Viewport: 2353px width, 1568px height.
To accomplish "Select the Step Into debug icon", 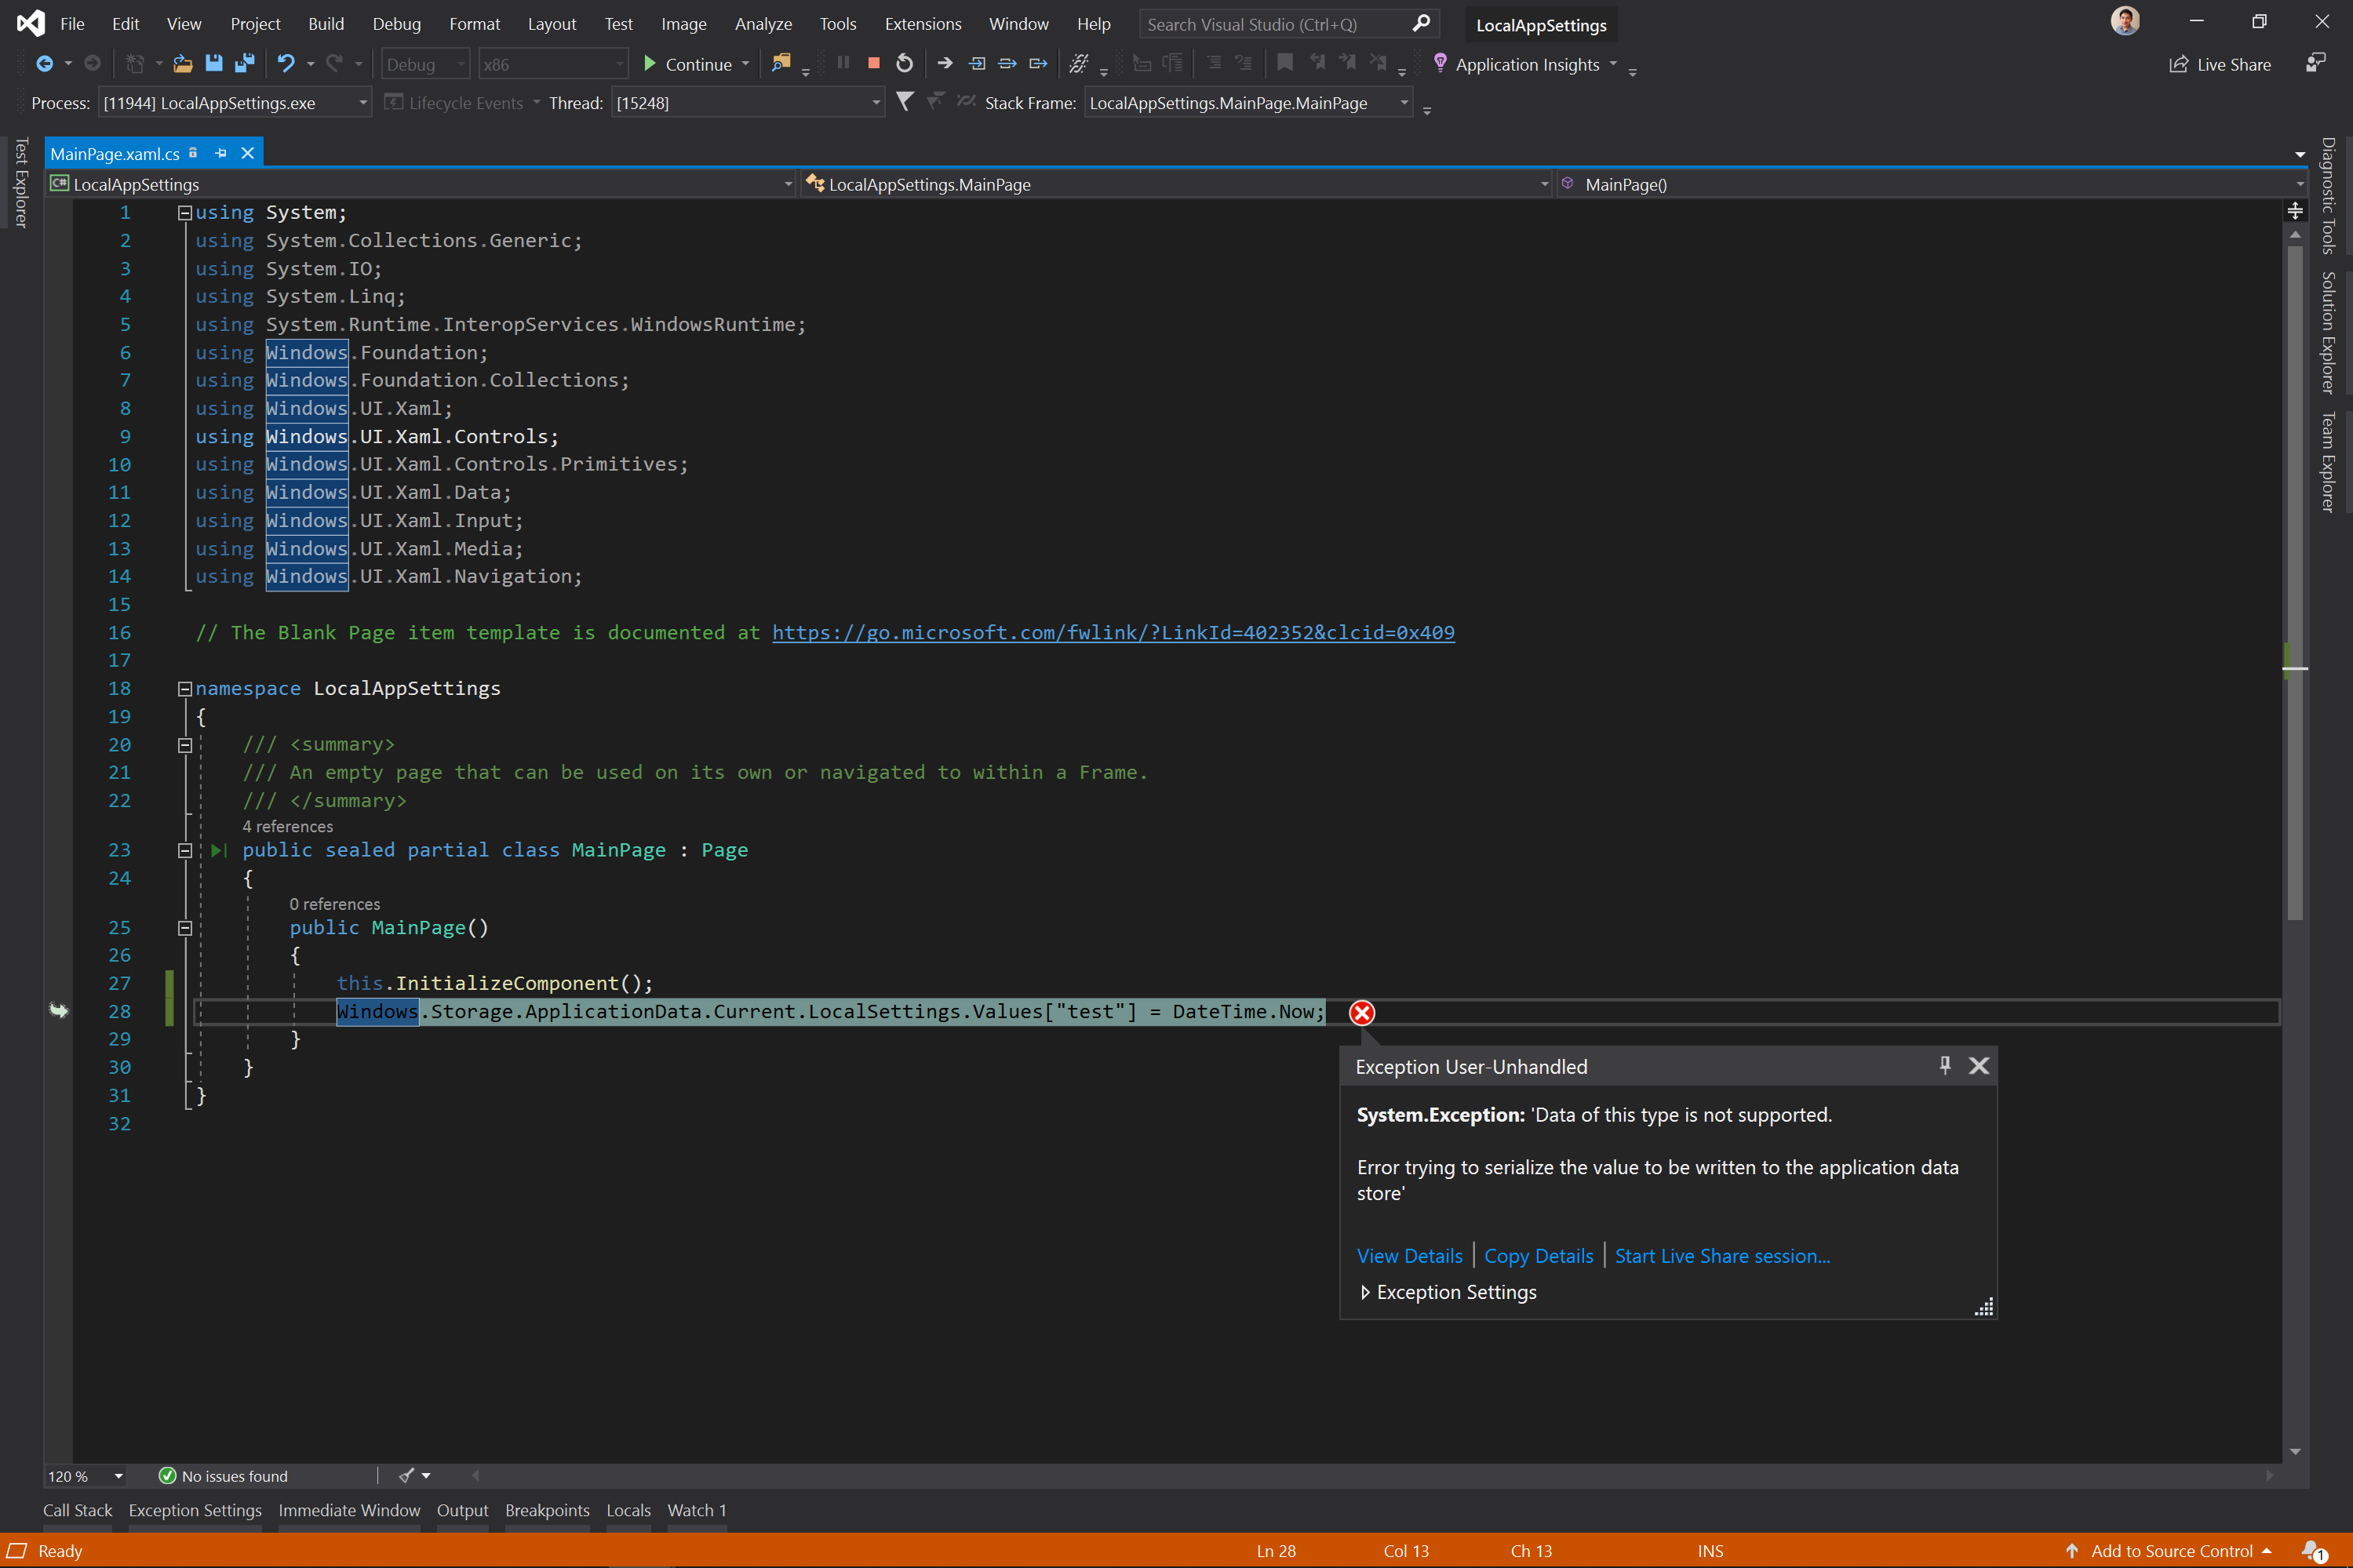I will pyautogui.click(x=976, y=62).
